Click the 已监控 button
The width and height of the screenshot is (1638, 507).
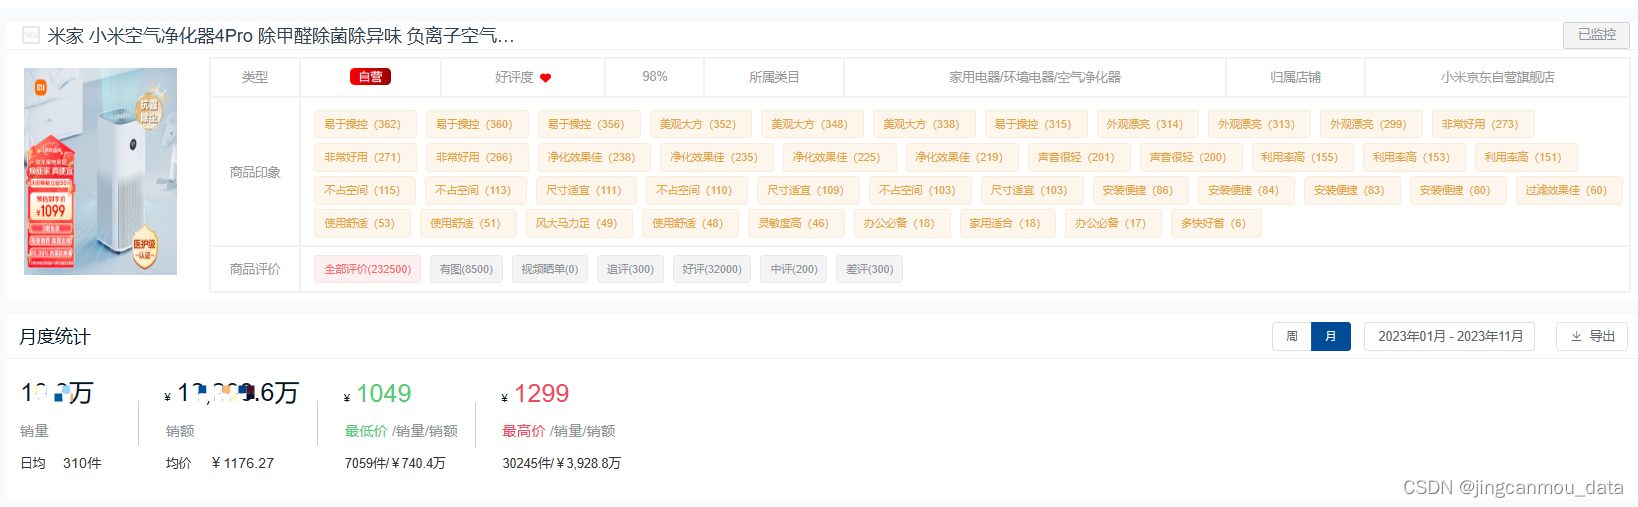coord(1596,35)
